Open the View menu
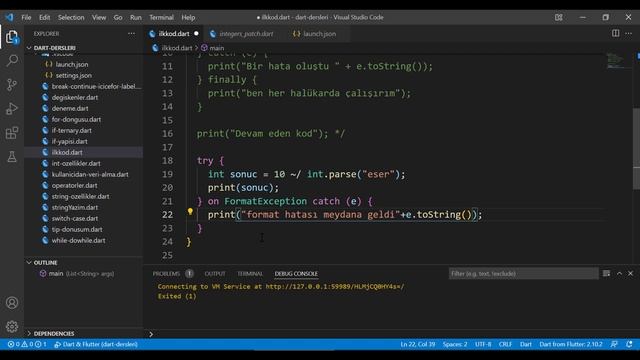Image resolution: width=640 pixels, height=360 pixels. point(99,18)
